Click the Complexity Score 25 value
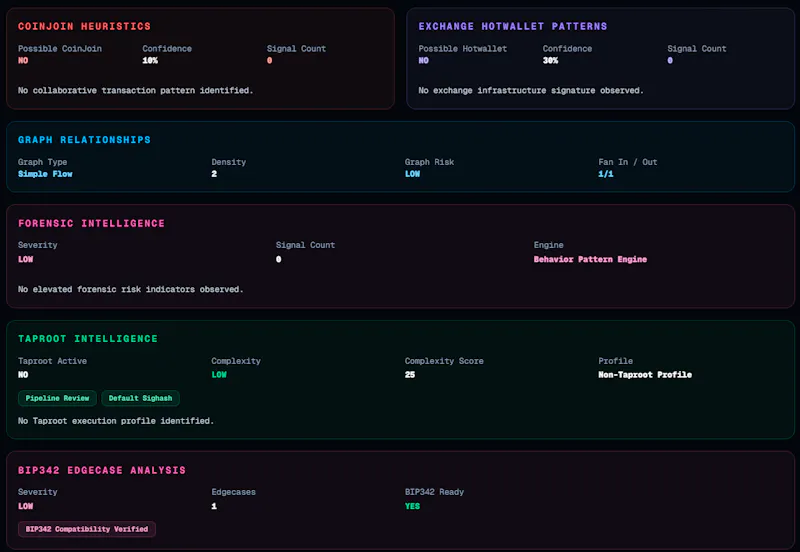This screenshot has width=800, height=552. pyautogui.click(x=410, y=374)
